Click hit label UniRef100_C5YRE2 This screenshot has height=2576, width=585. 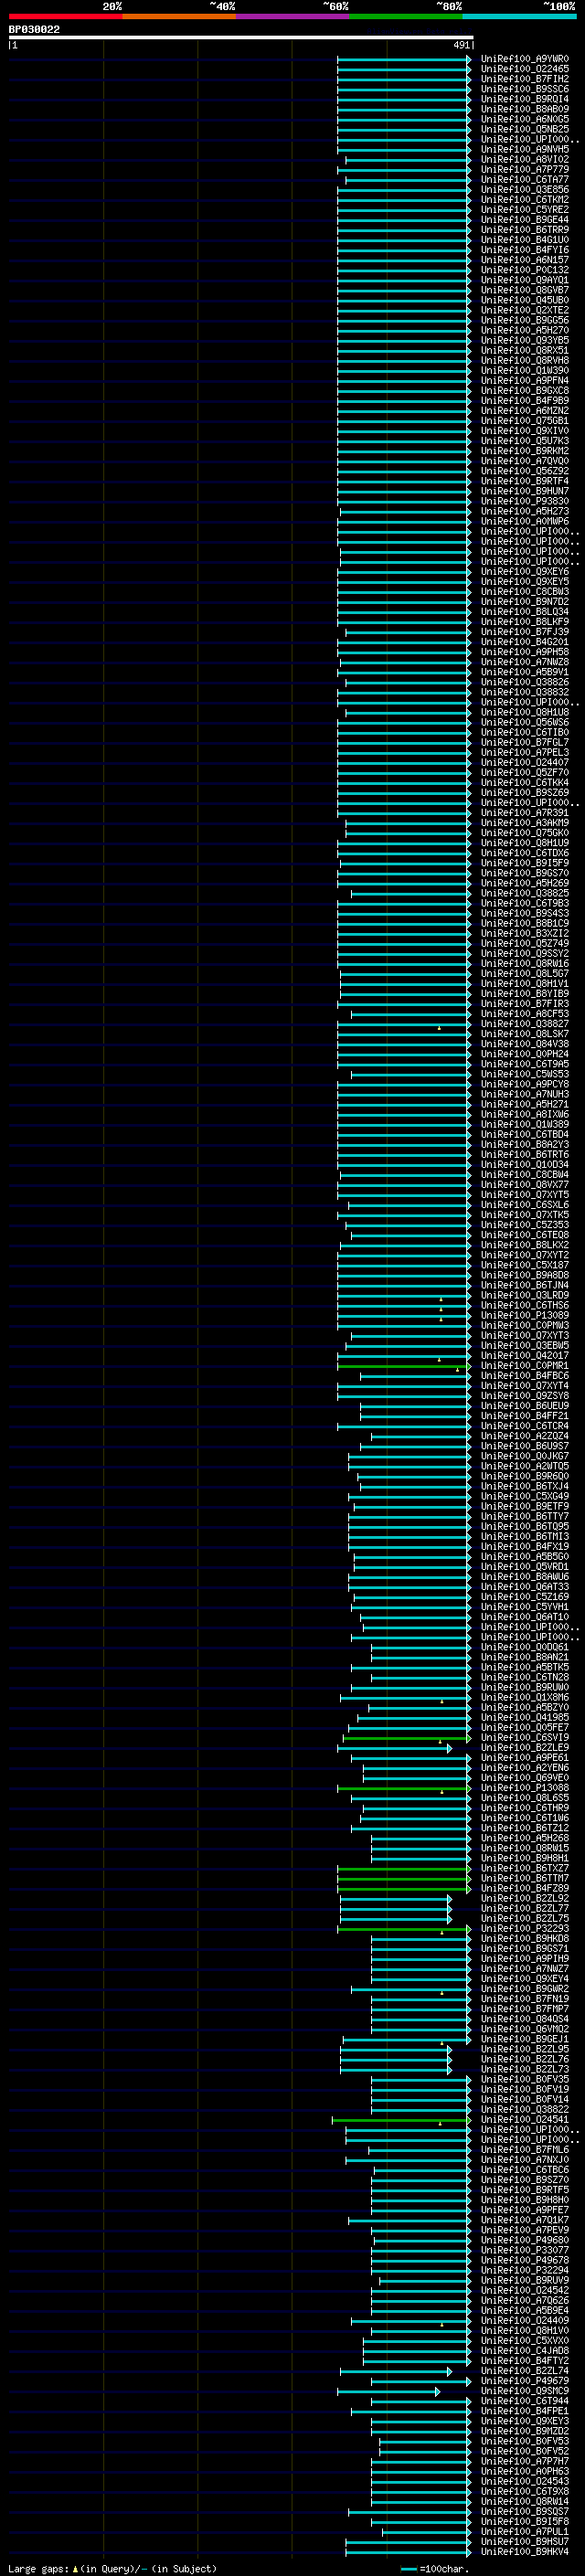[525, 210]
